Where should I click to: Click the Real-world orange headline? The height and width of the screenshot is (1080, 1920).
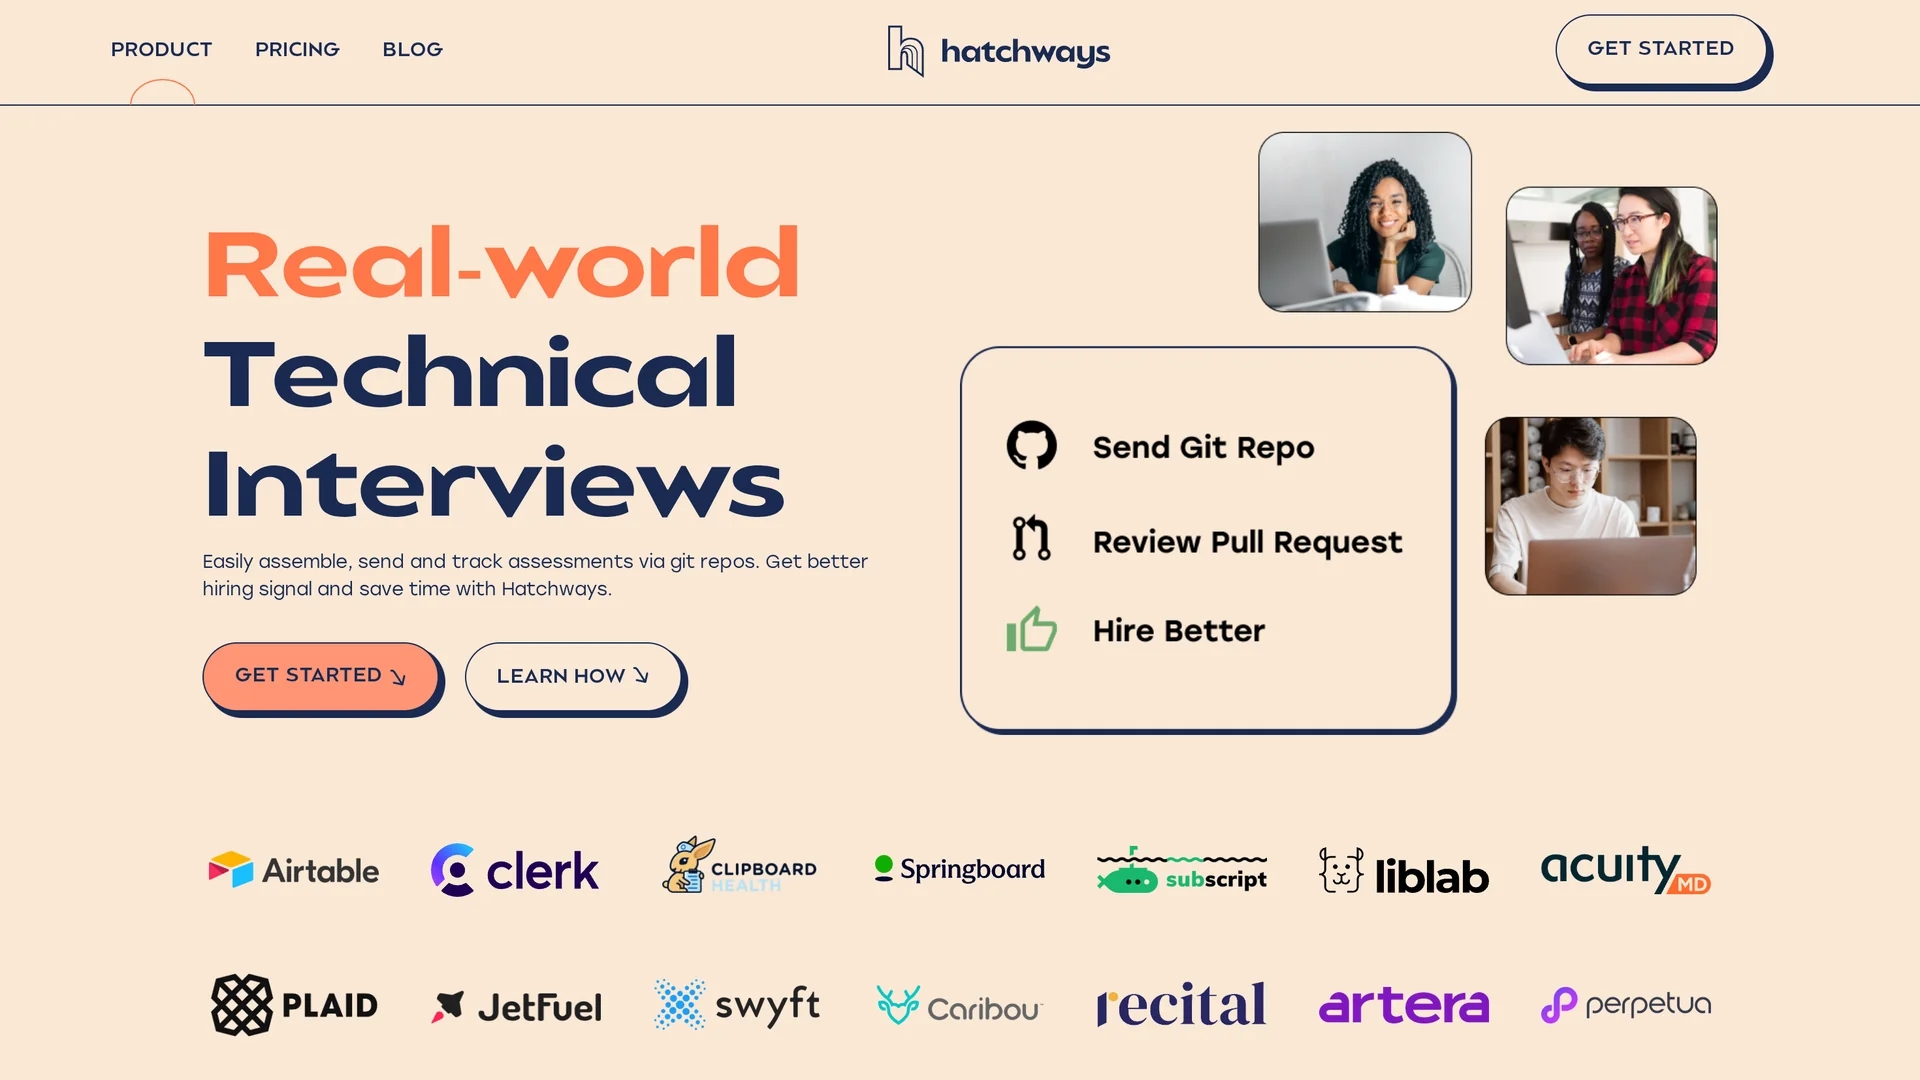501,263
